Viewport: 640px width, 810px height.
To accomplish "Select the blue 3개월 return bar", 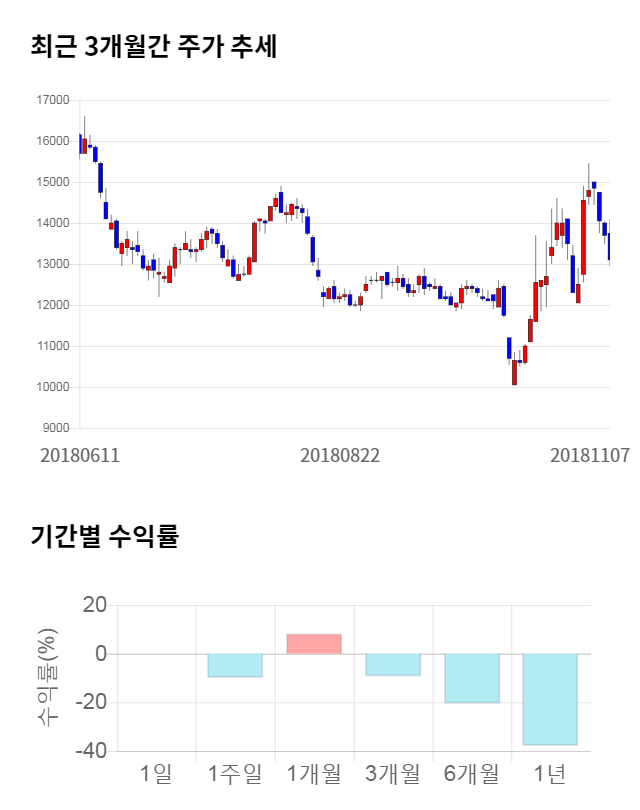I will coord(393,664).
